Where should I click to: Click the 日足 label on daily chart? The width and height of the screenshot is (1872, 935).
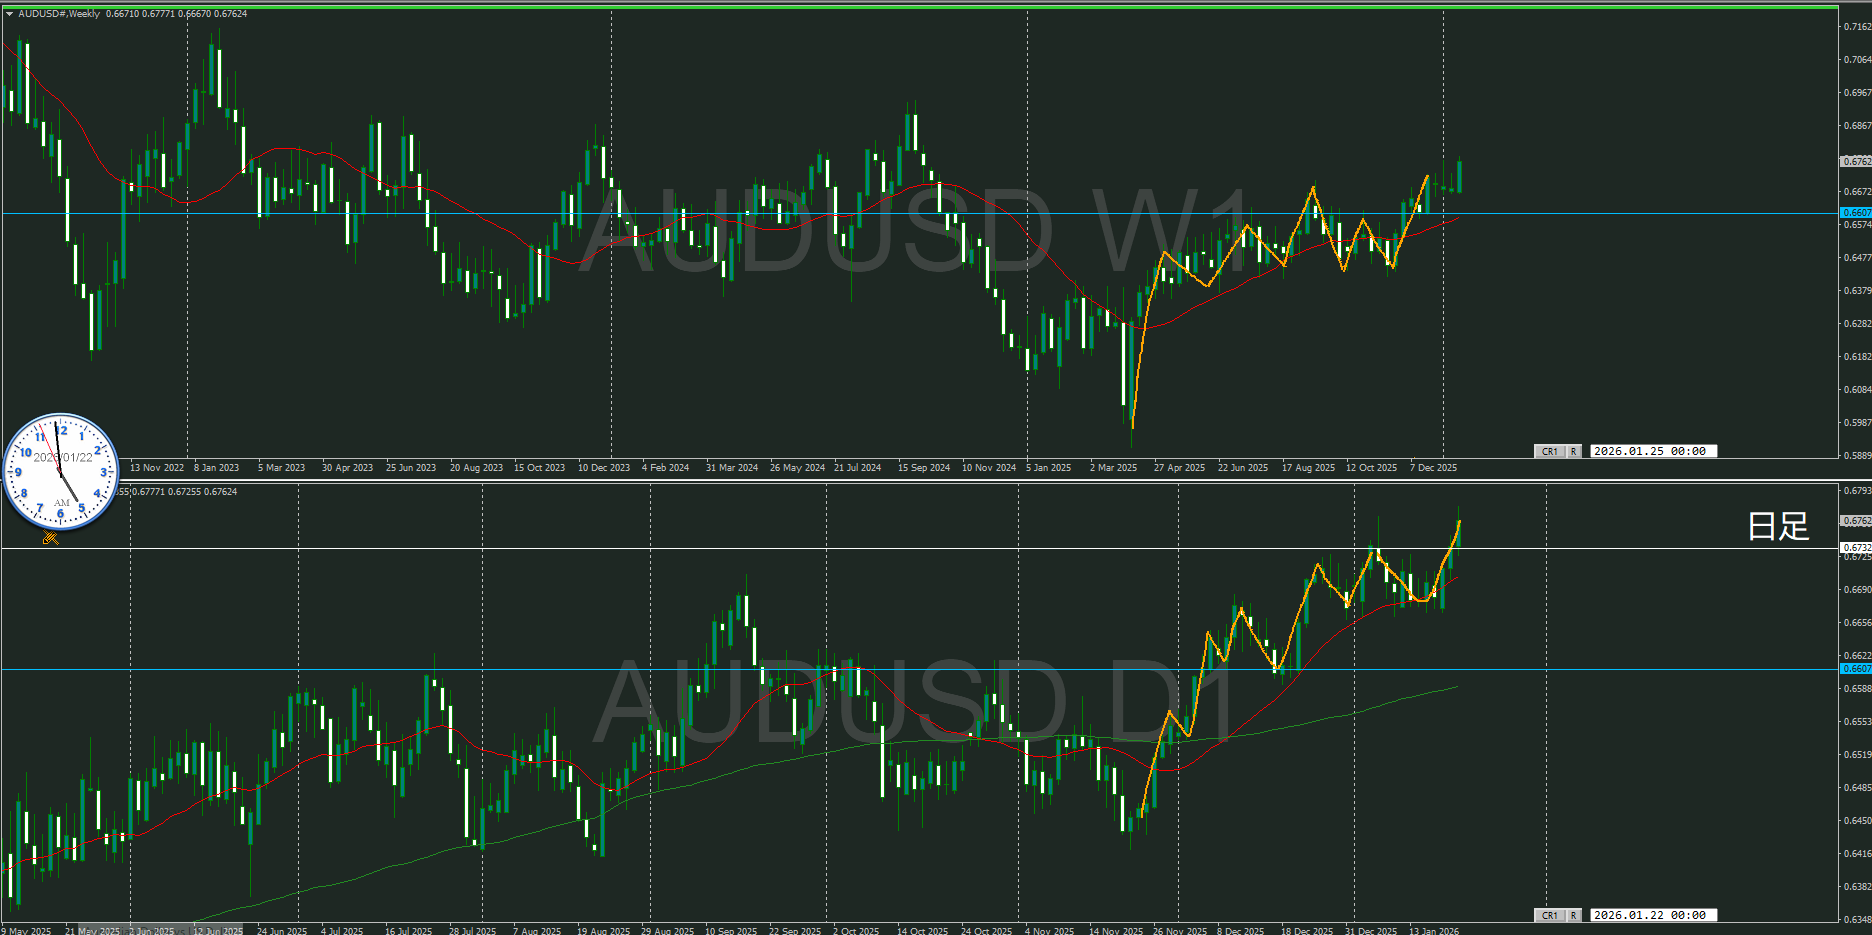(x=1778, y=526)
